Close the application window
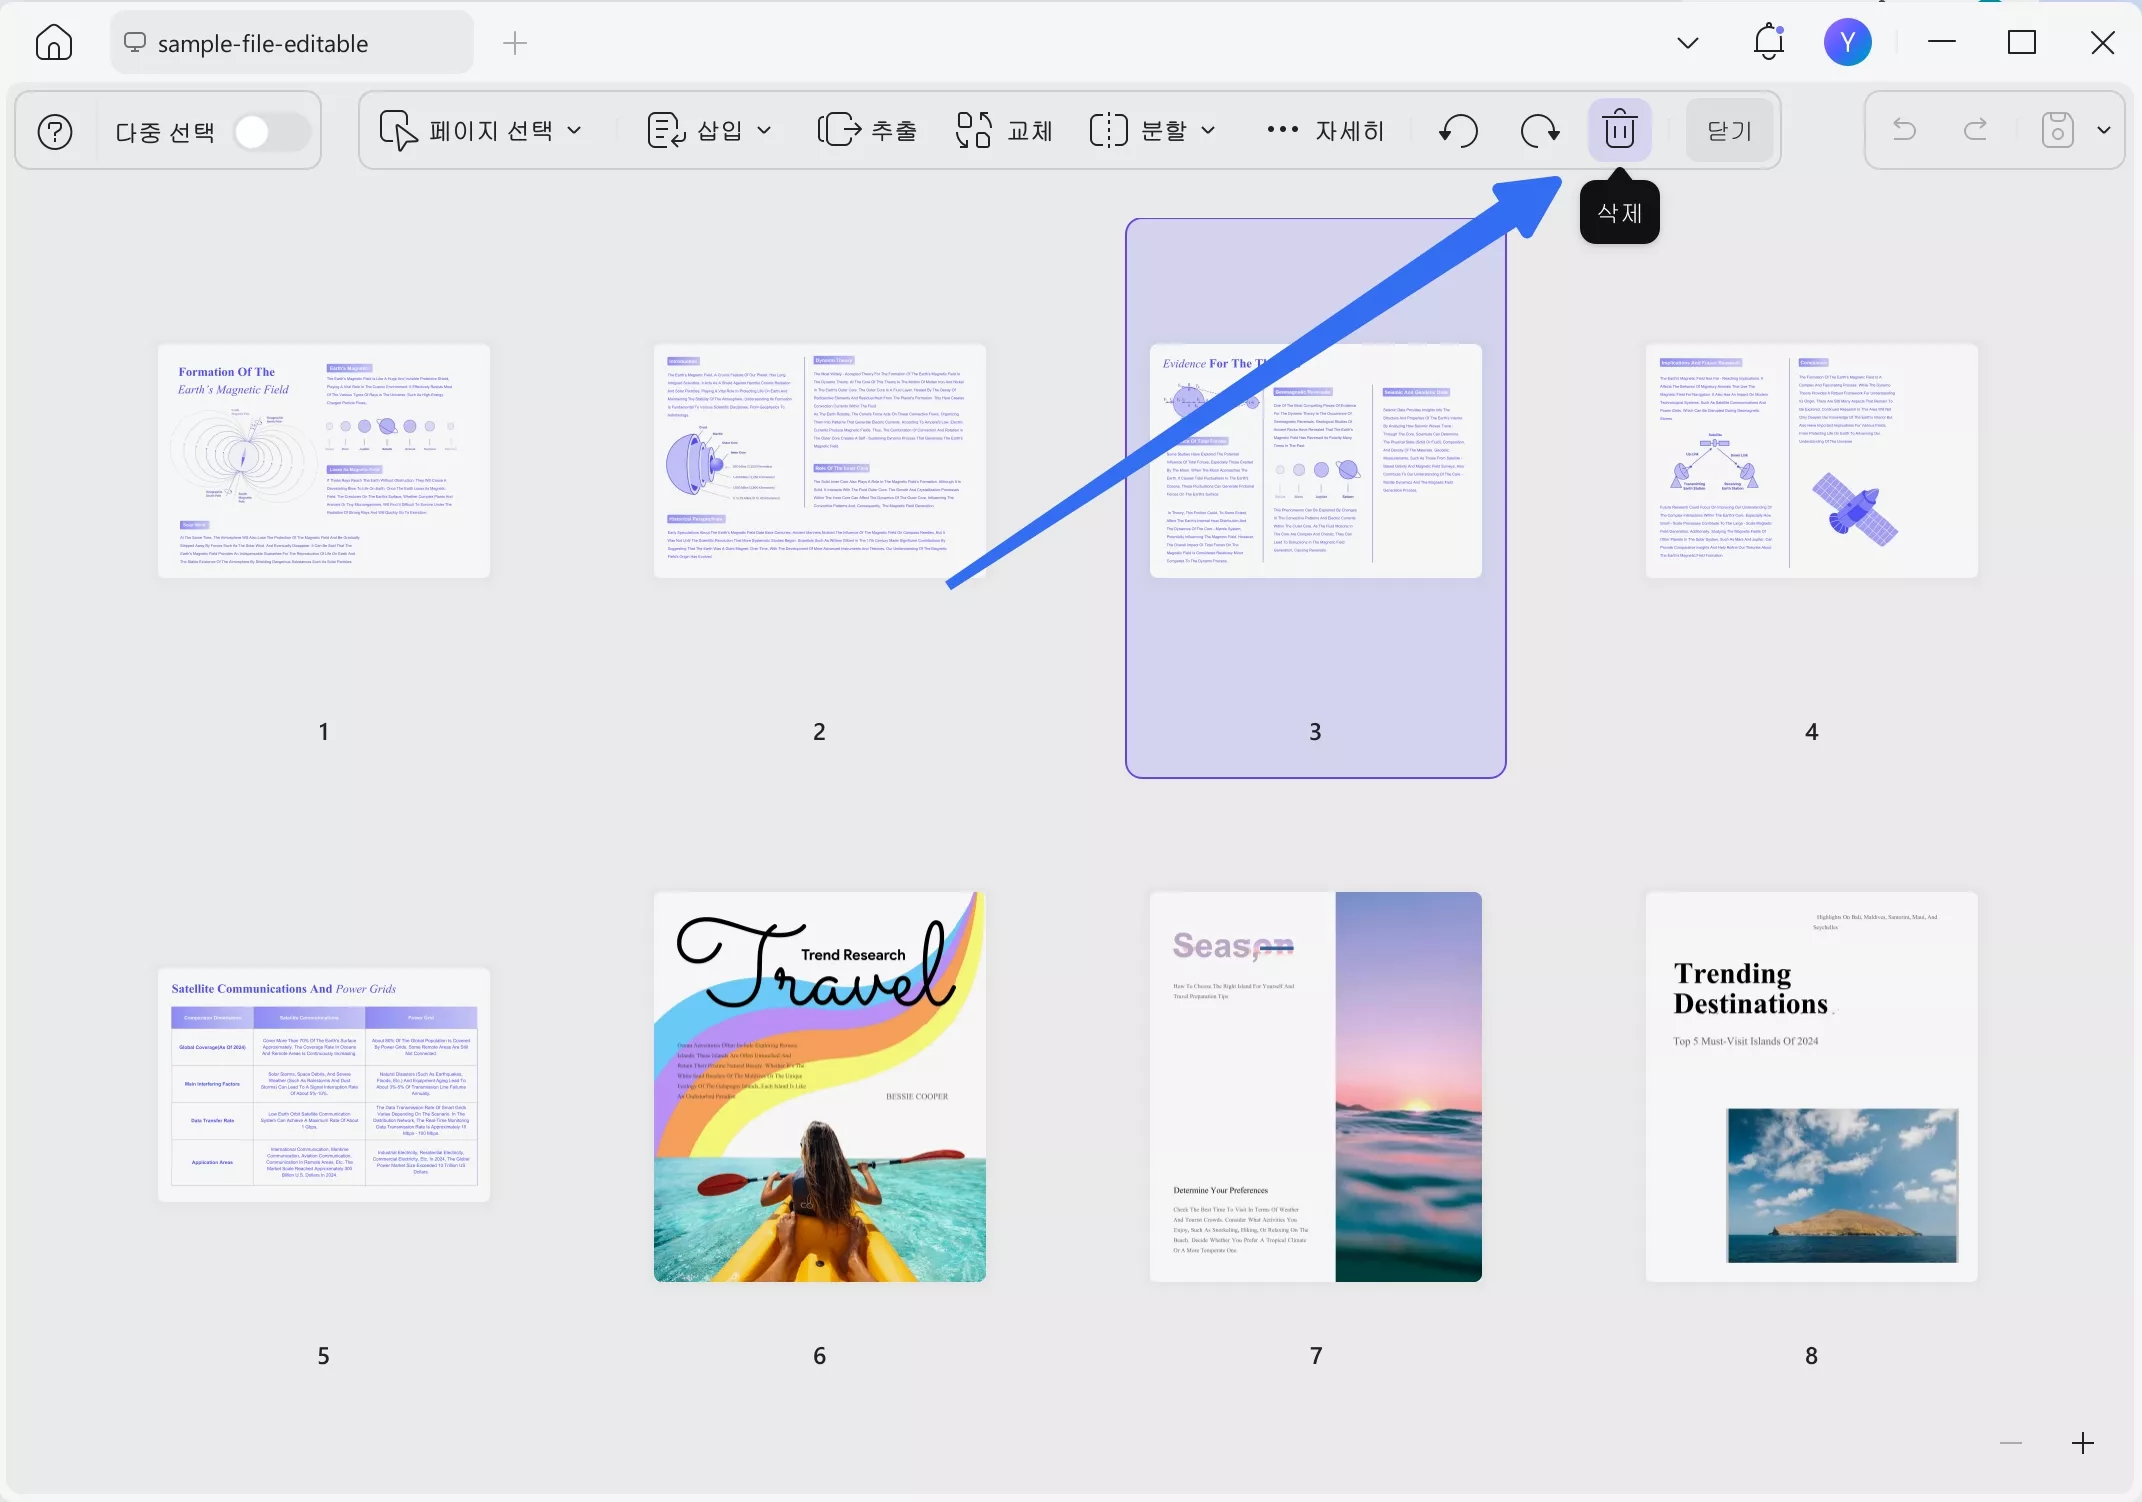The image size is (2142, 1502). click(2103, 42)
